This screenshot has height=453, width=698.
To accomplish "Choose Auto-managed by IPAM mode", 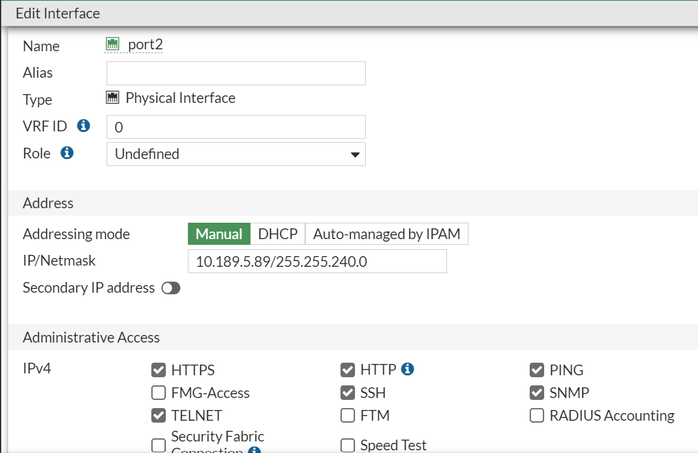I will [386, 234].
